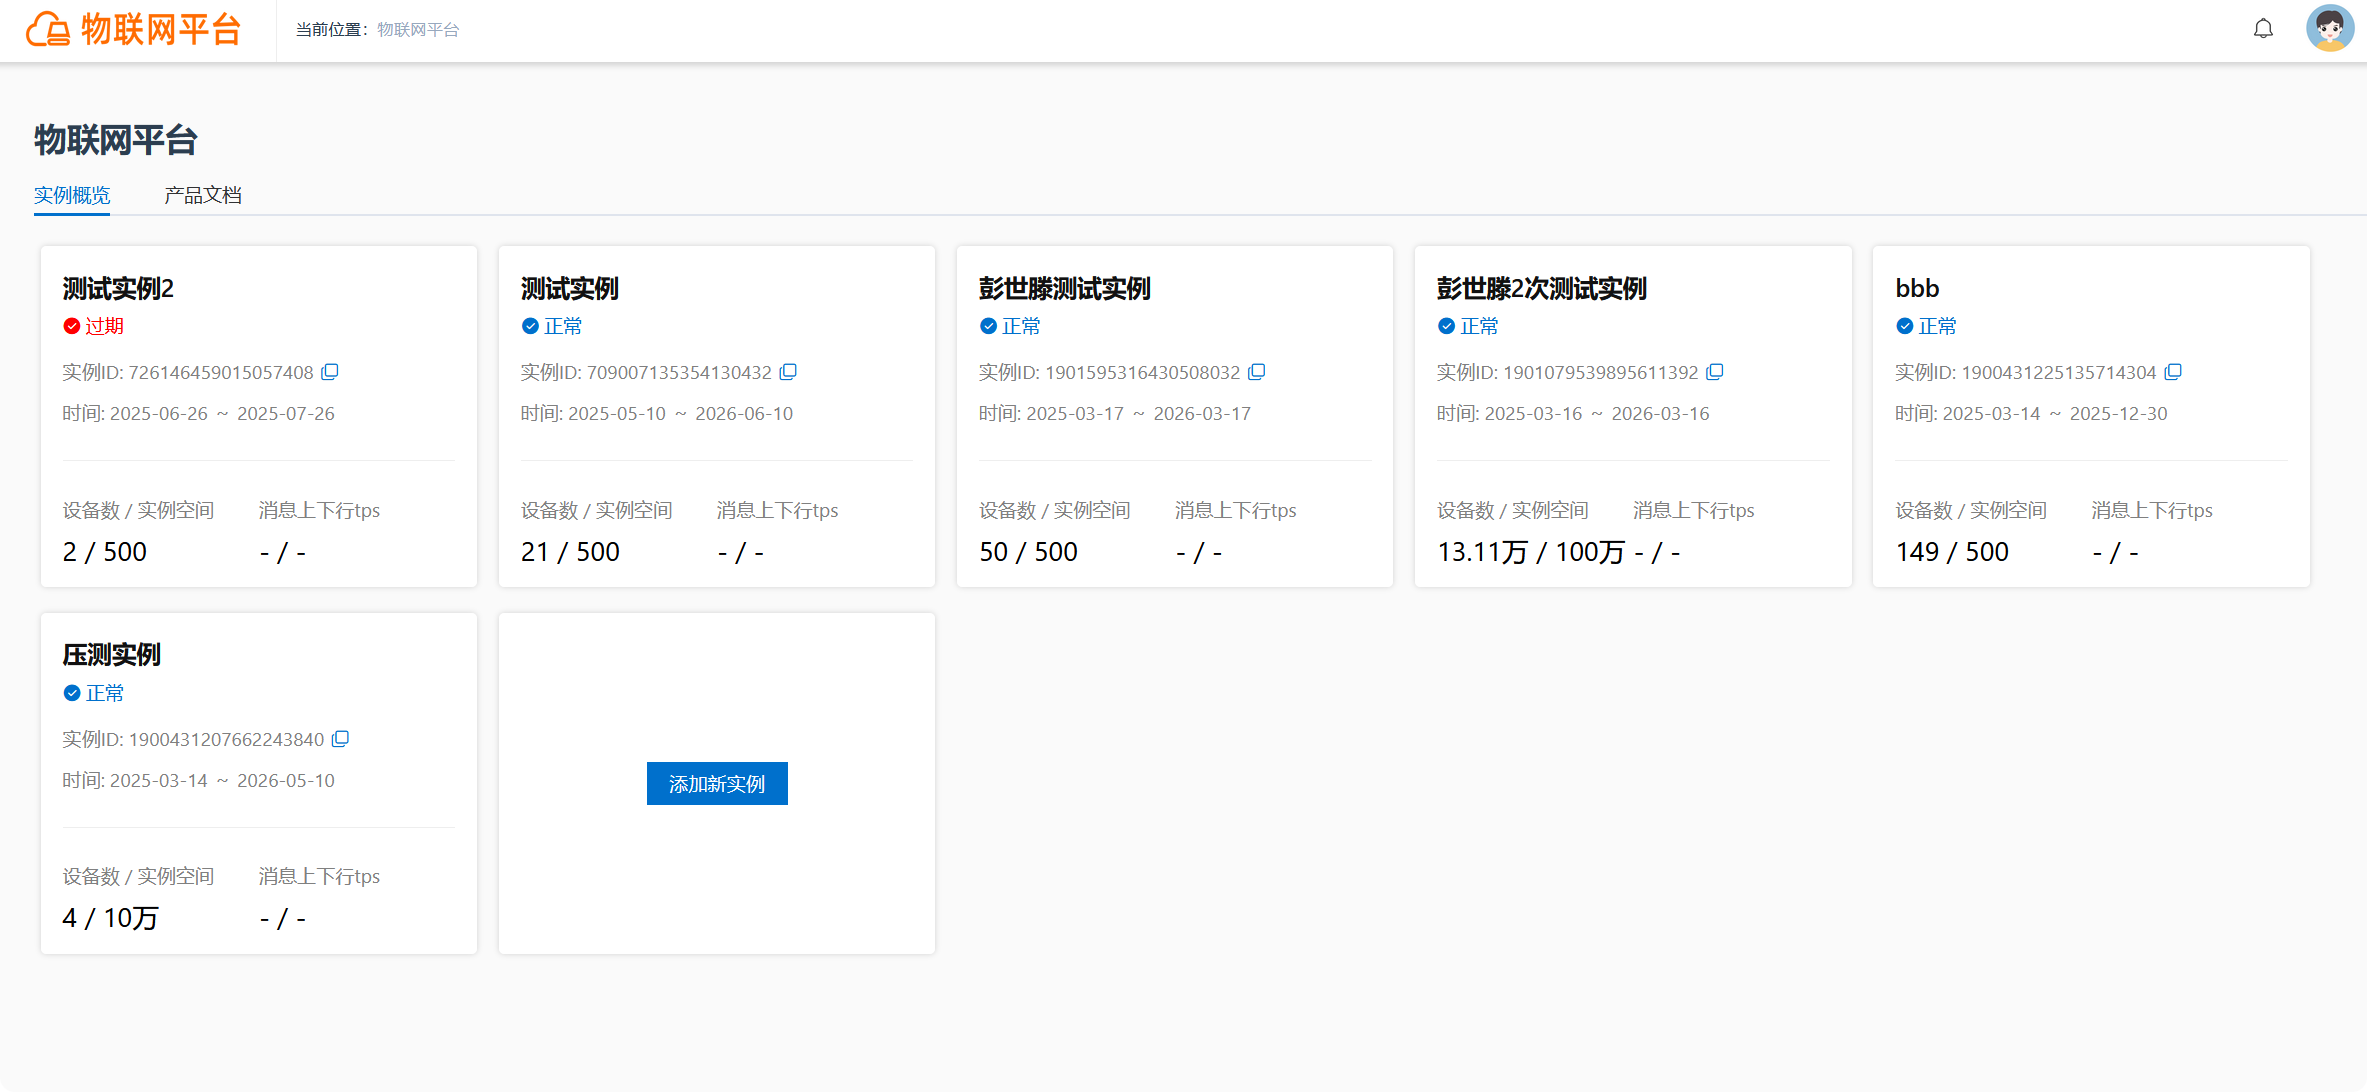
Task: Open the 测试实例 instance card title
Action: [x=570, y=288]
